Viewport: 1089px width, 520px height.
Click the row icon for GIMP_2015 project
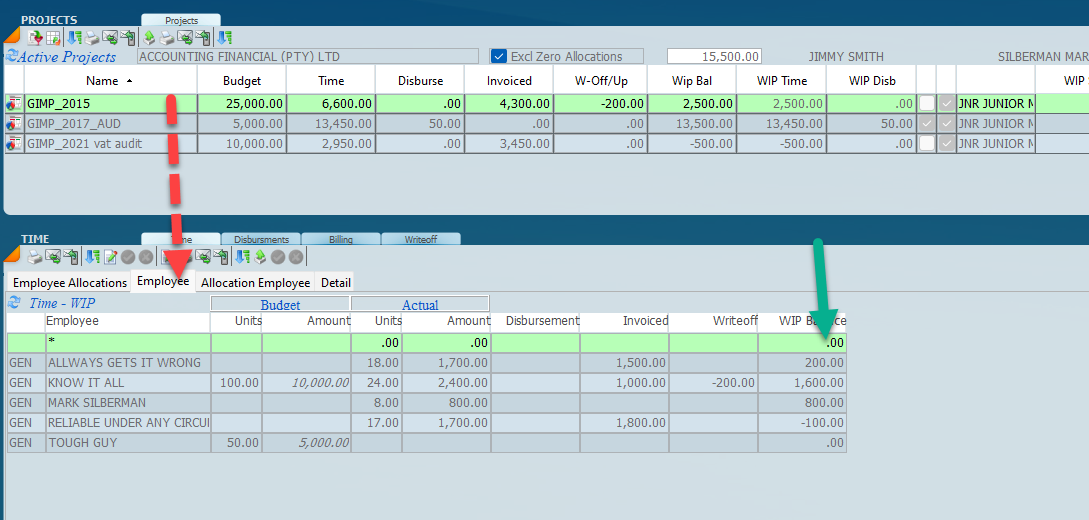pos(14,103)
